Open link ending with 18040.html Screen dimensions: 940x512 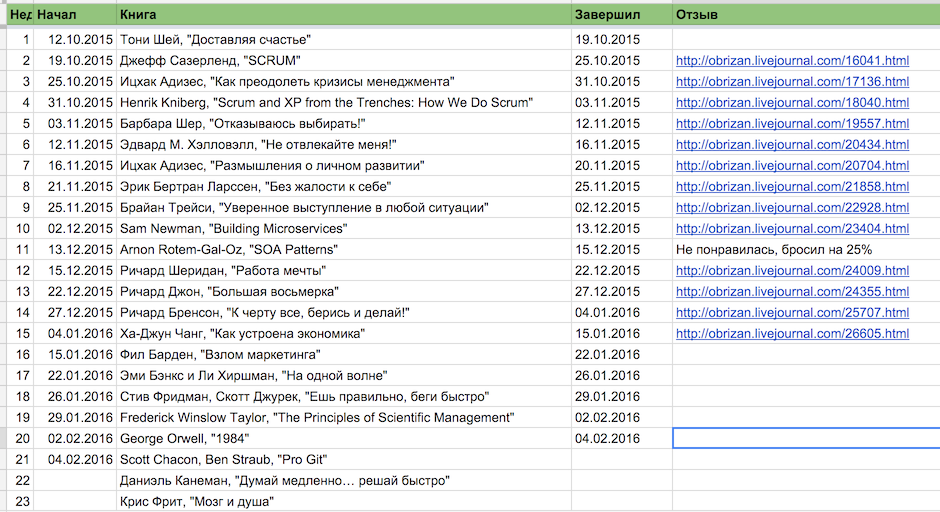tap(792, 103)
